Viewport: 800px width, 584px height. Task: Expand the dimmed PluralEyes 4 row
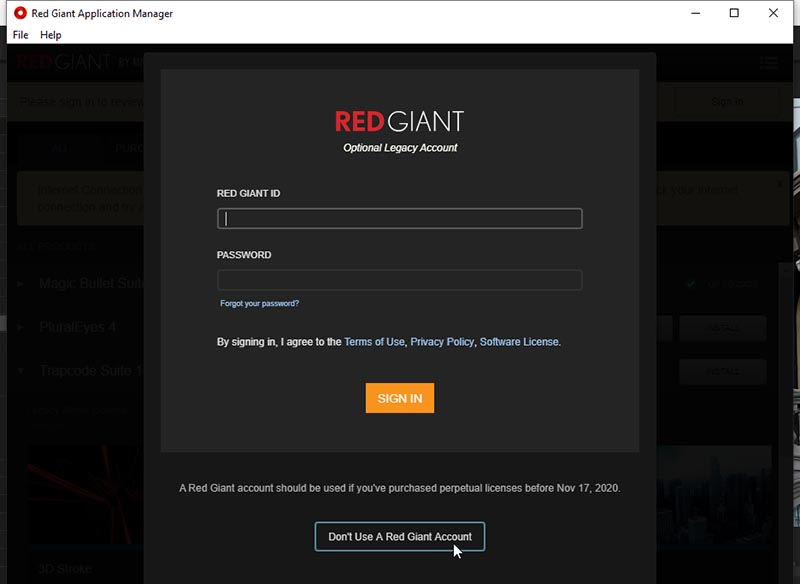tap(20, 327)
